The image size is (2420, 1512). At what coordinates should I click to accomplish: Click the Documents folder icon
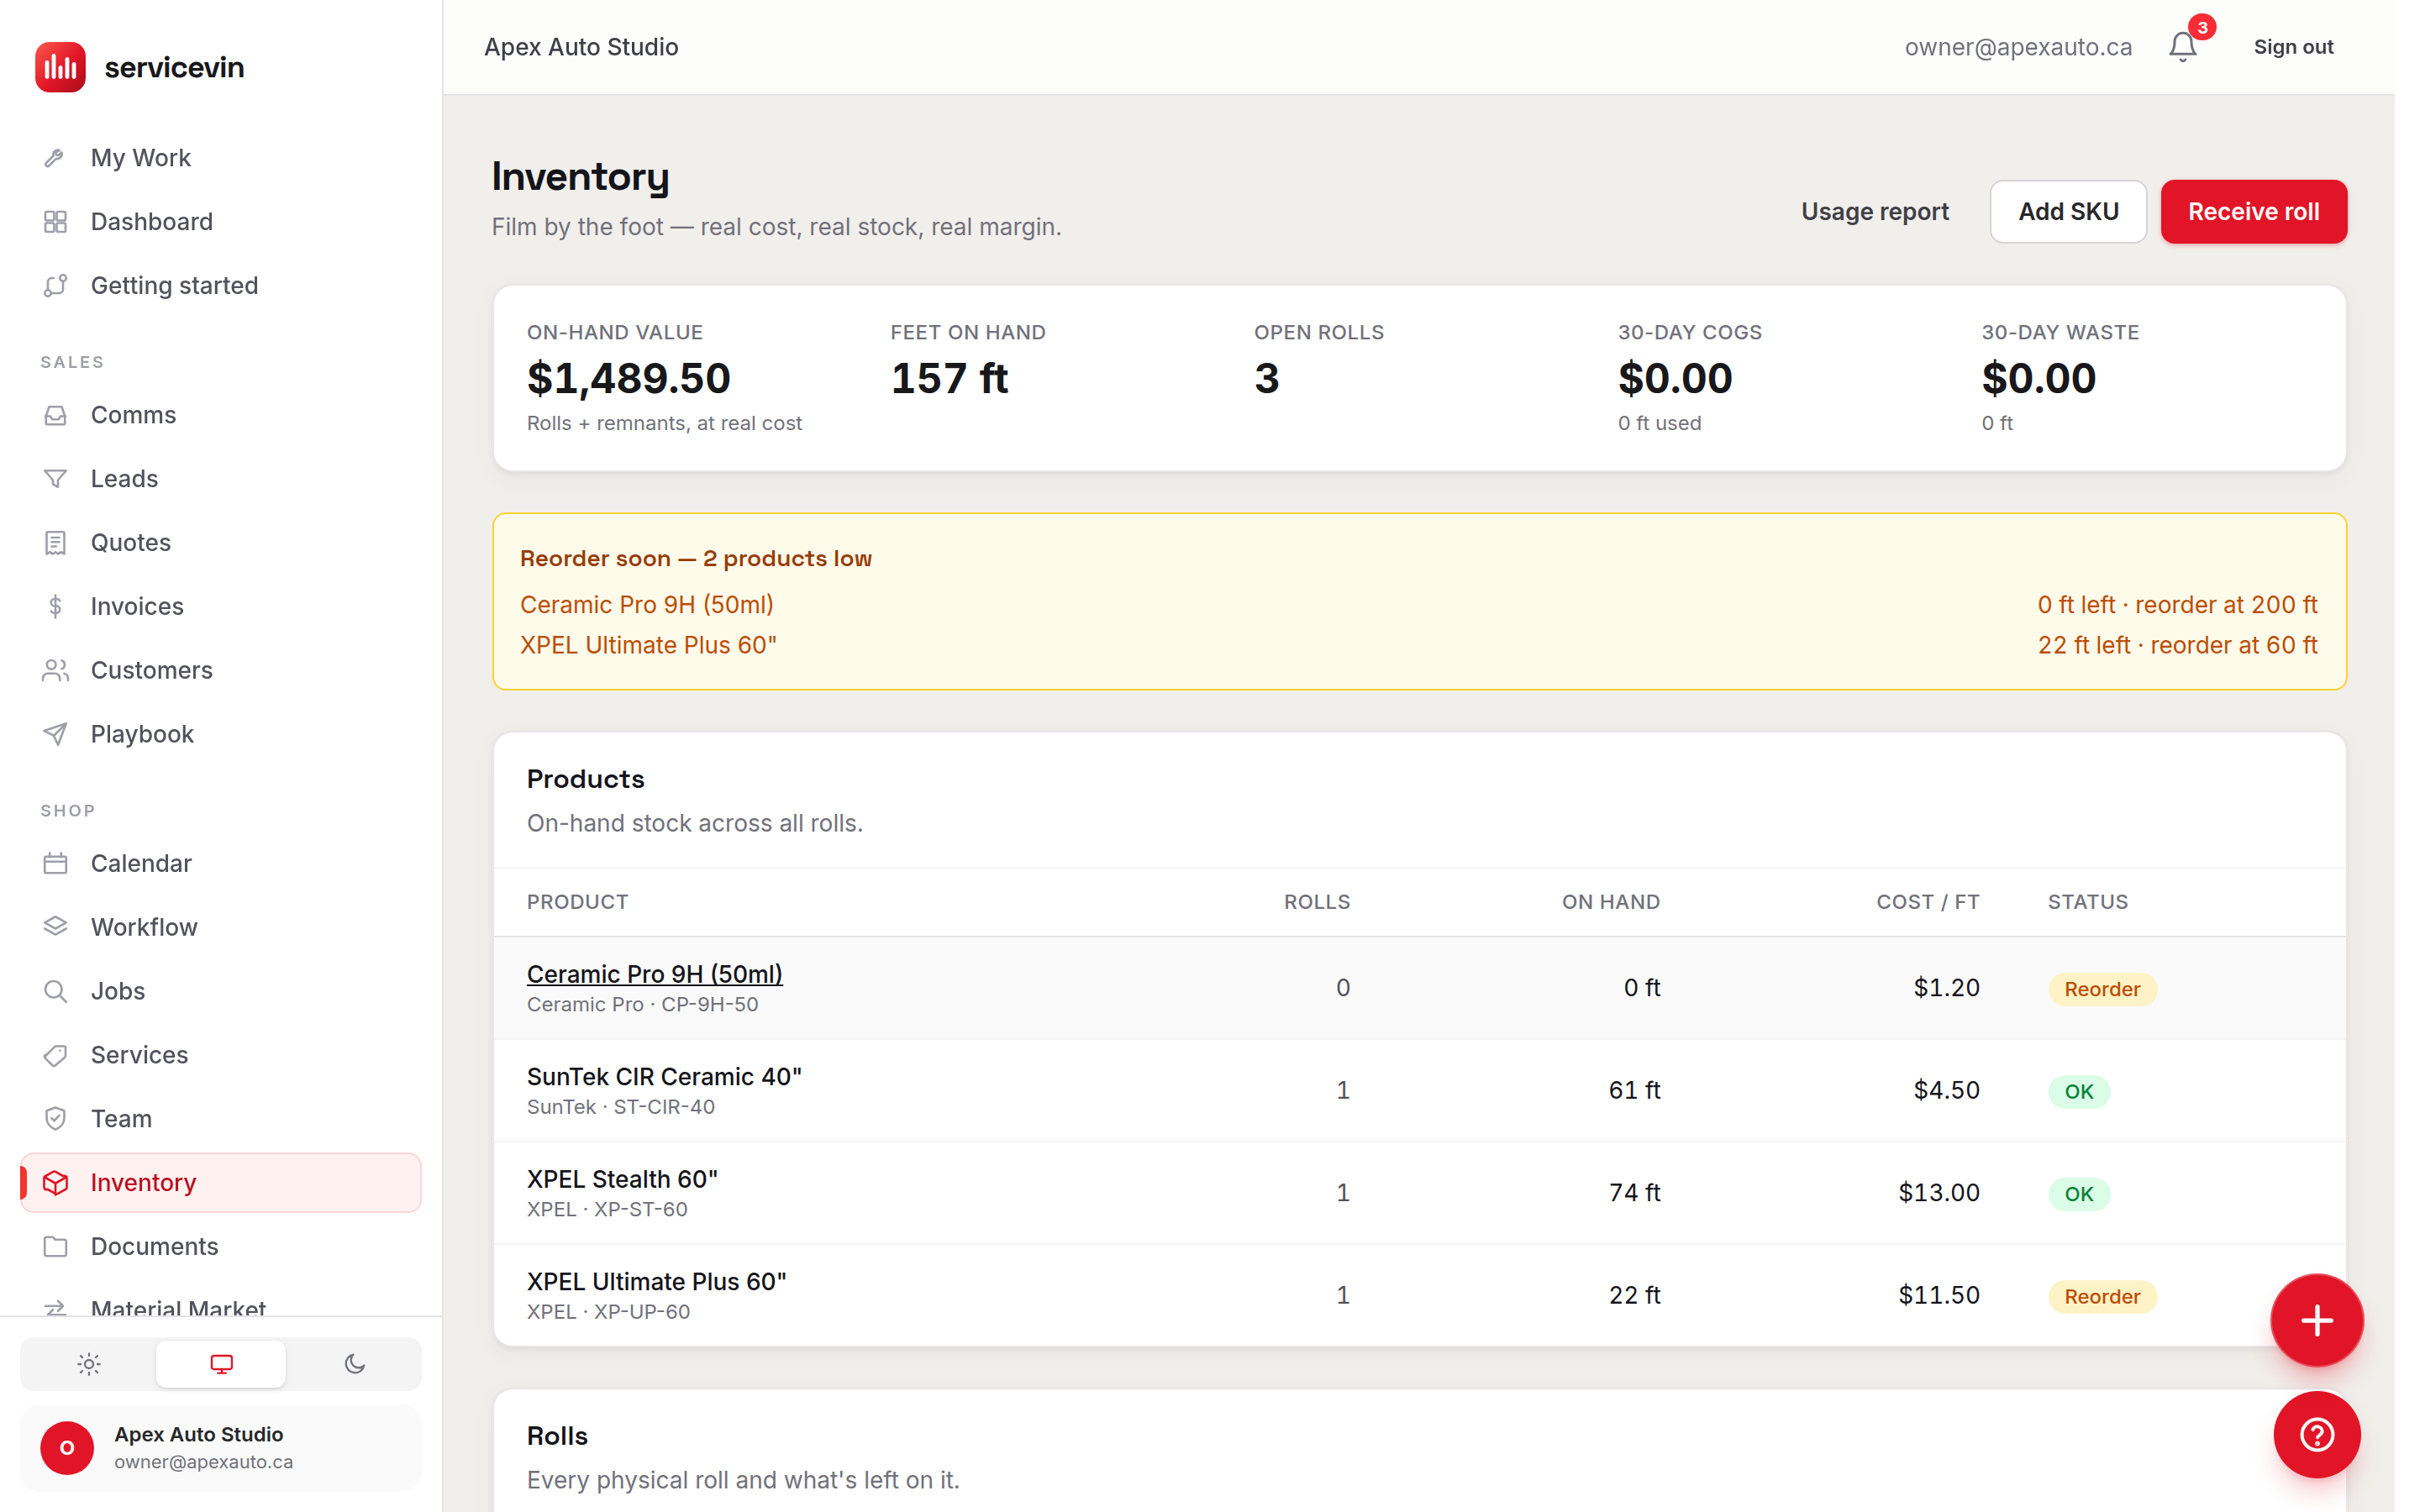55,1247
